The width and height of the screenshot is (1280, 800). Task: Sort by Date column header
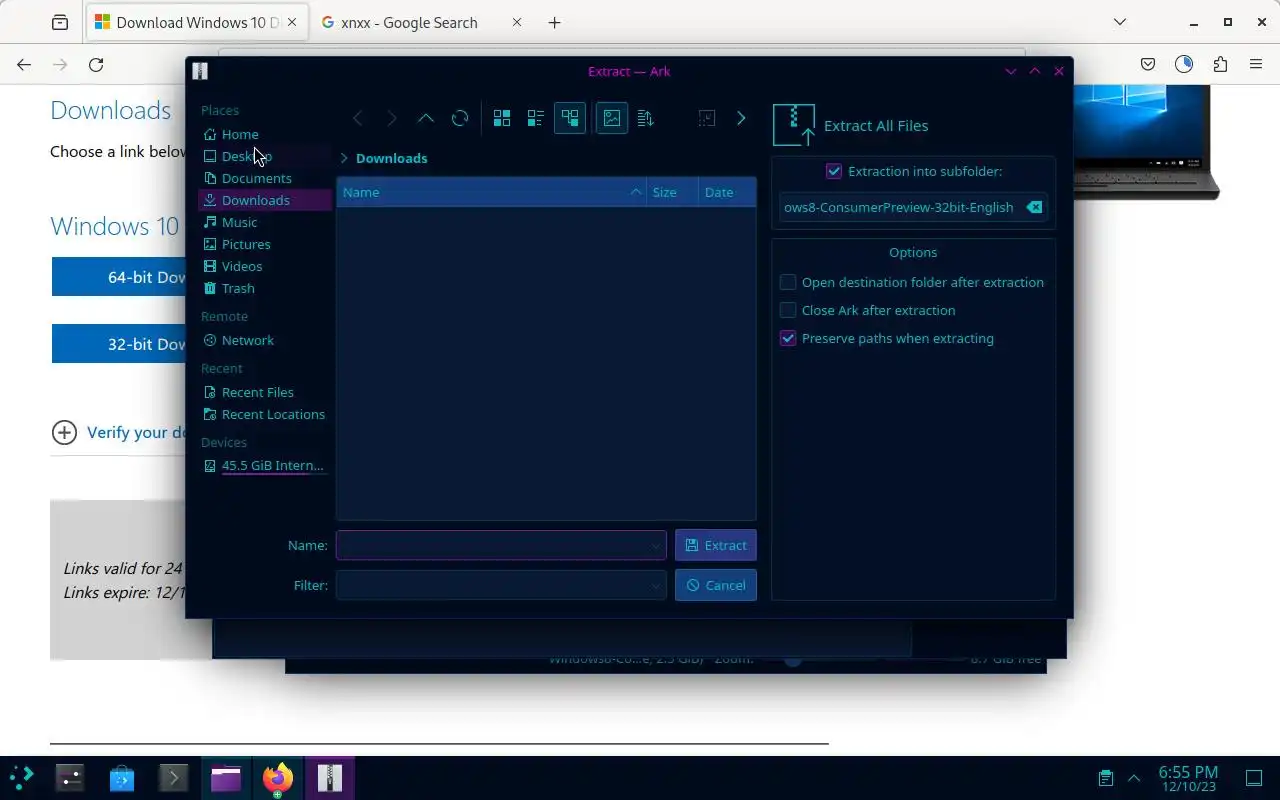pyautogui.click(x=727, y=192)
